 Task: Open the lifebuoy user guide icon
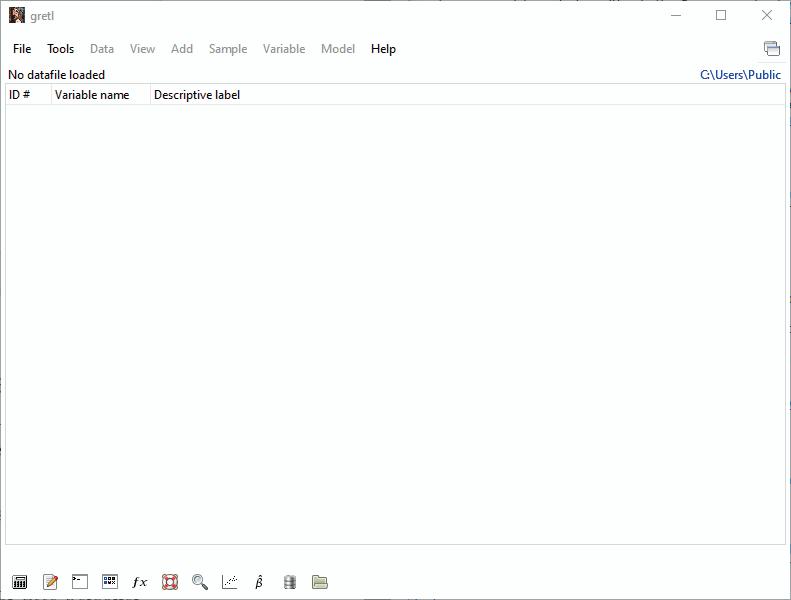click(x=170, y=582)
